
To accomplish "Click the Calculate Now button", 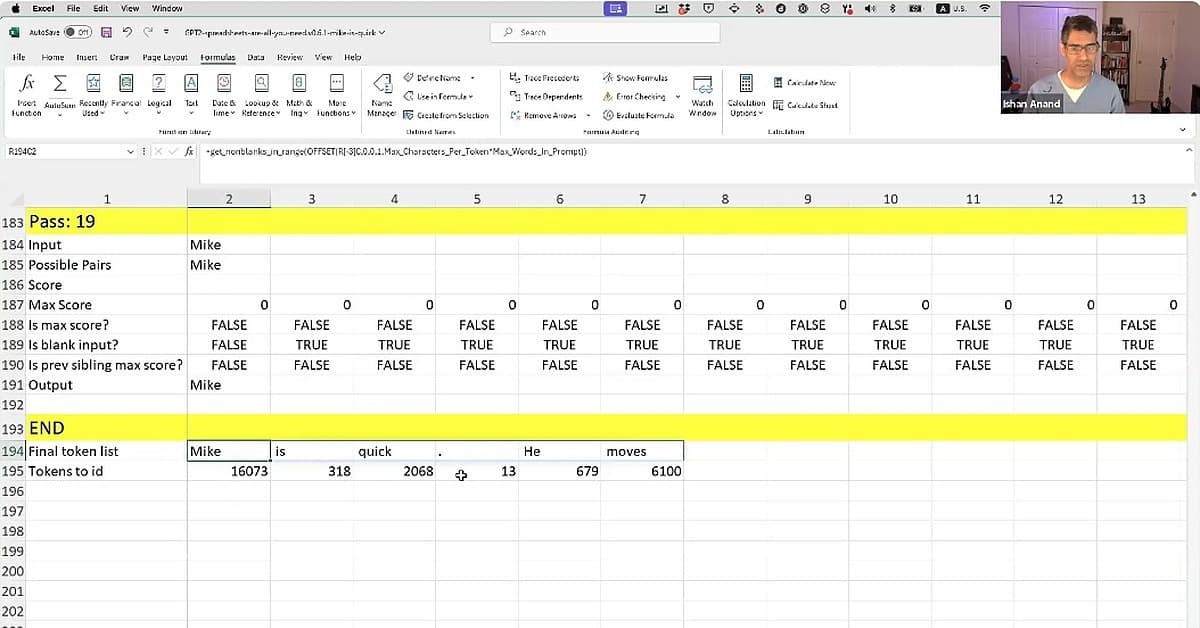I will [805, 82].
